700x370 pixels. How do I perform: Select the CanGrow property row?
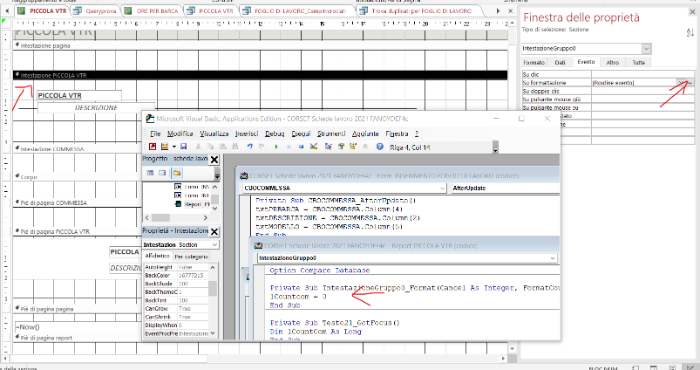point(176,308)
